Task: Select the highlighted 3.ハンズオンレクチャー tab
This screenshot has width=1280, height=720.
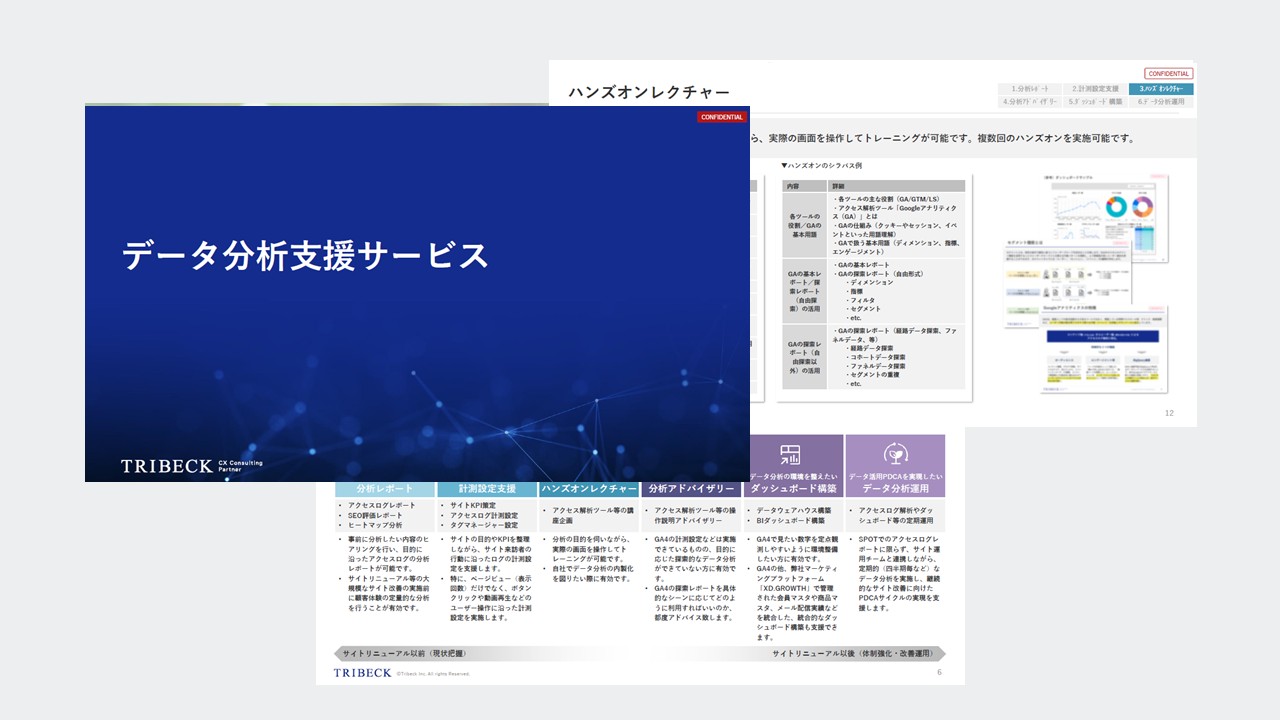Action: [x=1160, y=89]
